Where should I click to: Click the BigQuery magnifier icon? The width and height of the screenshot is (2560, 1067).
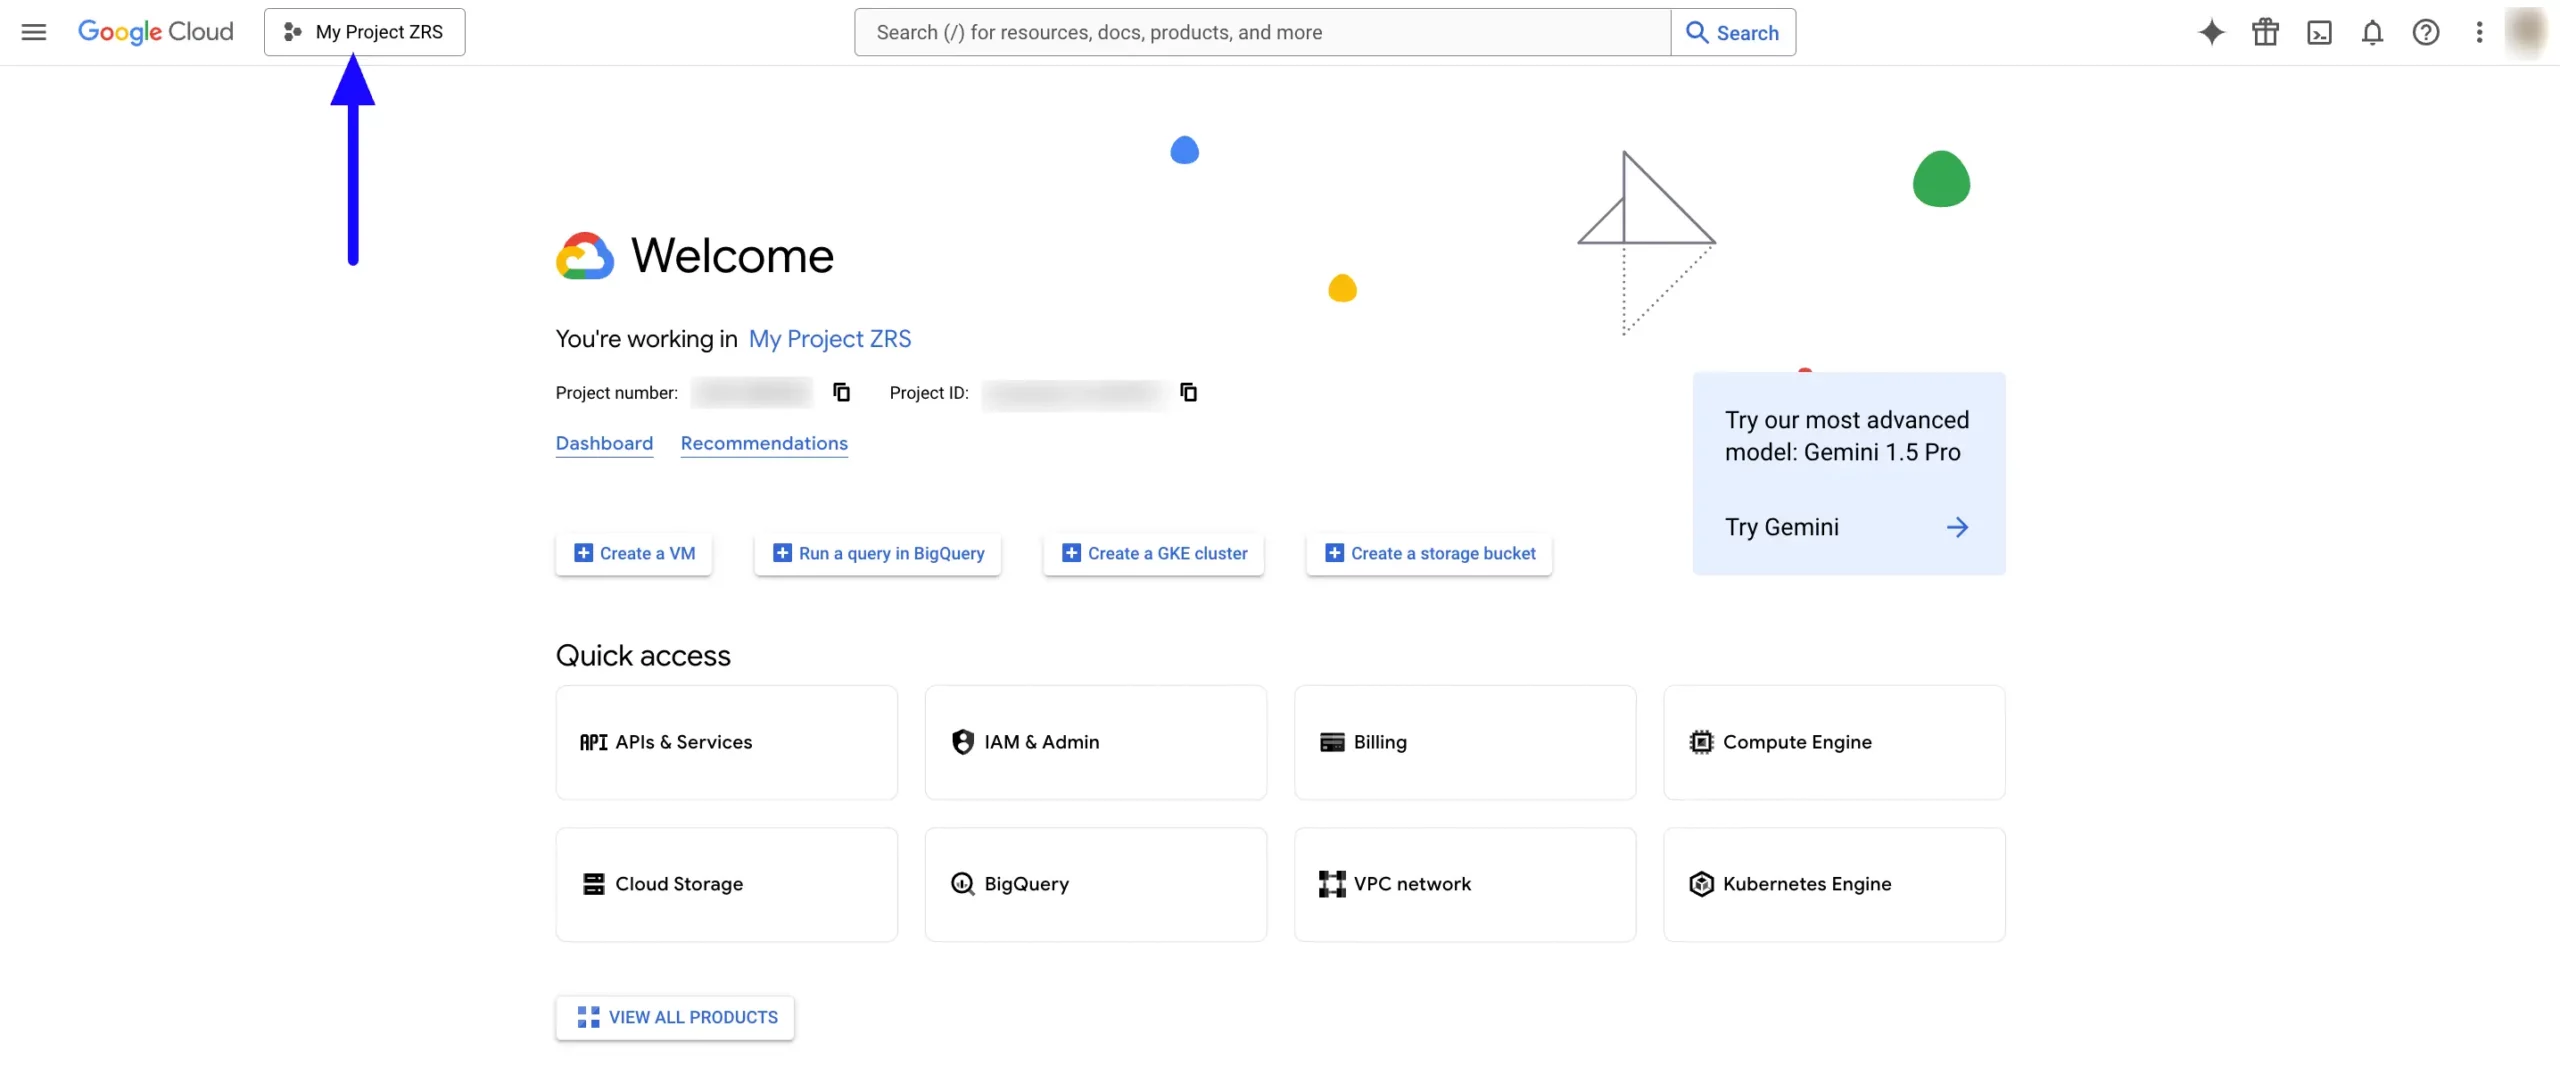click(x=963, y=884)
